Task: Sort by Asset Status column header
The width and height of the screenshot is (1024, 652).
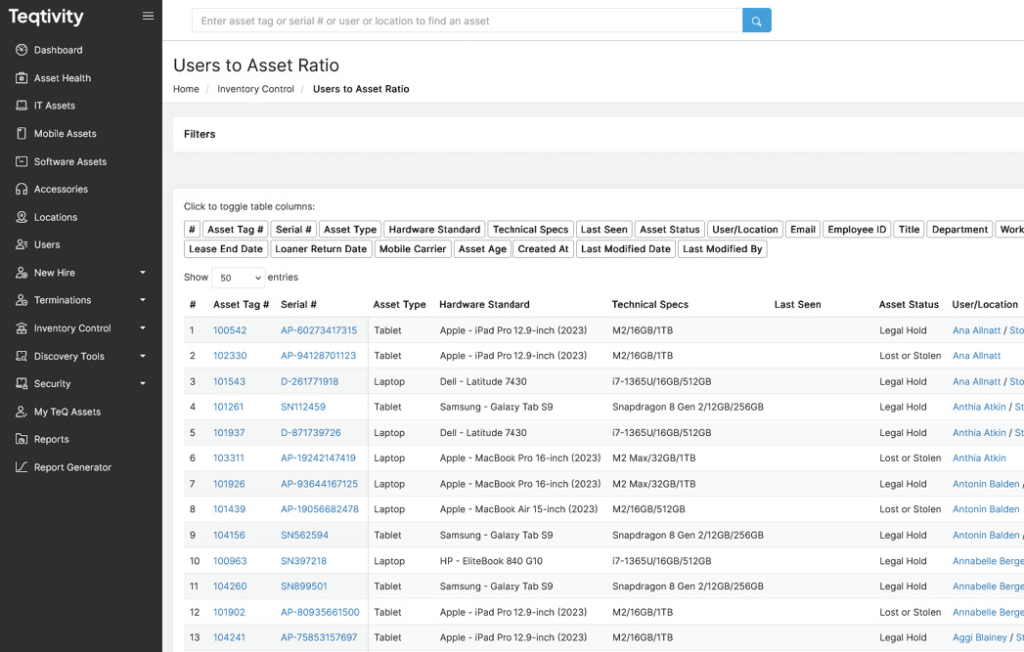Action: pyautogui.click(x=908, y=304)
